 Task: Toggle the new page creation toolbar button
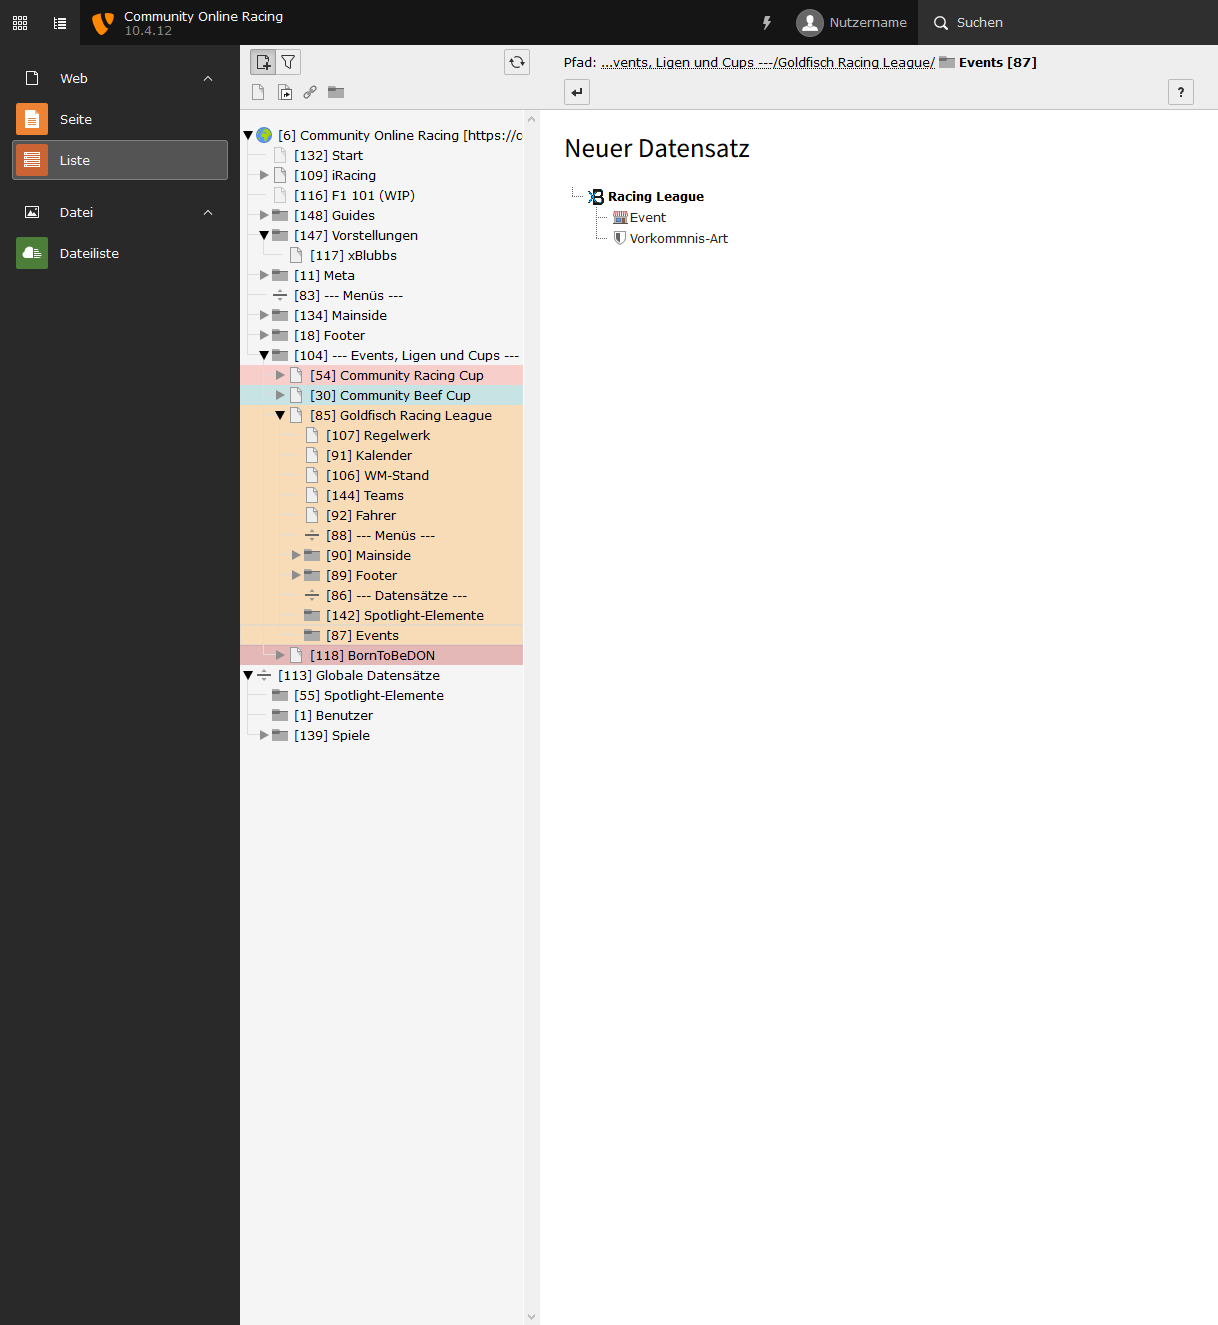point(263,62)
